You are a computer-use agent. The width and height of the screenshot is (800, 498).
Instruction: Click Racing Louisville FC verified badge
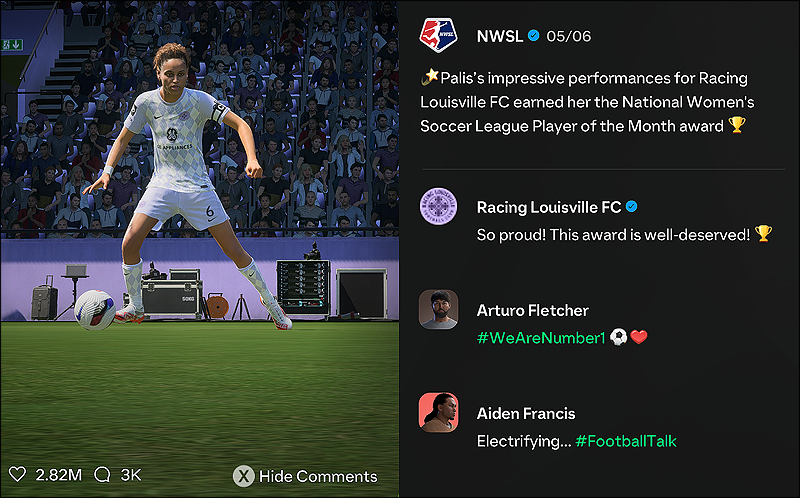632,207
